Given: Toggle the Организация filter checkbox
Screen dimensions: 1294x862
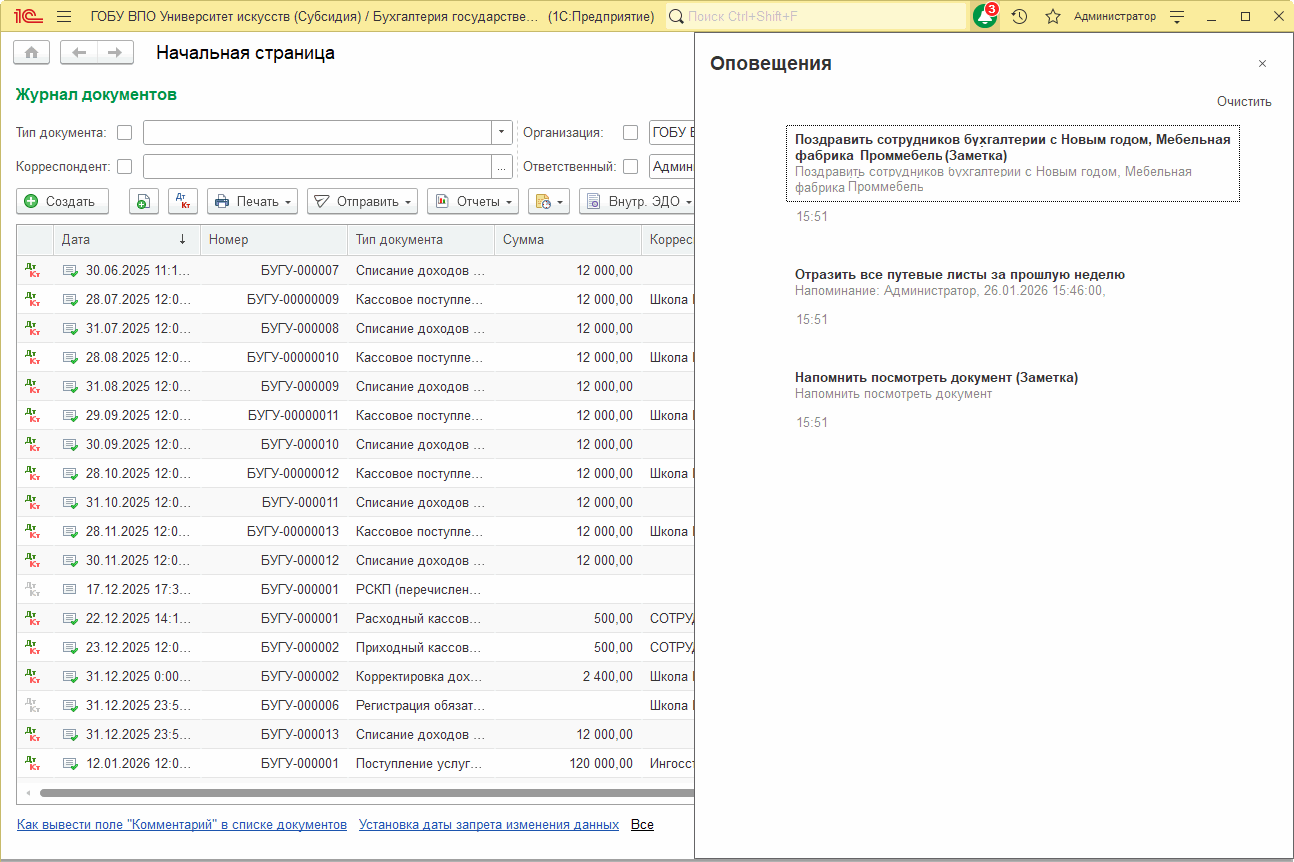Looking at the screenshot, I should point(630,132).
